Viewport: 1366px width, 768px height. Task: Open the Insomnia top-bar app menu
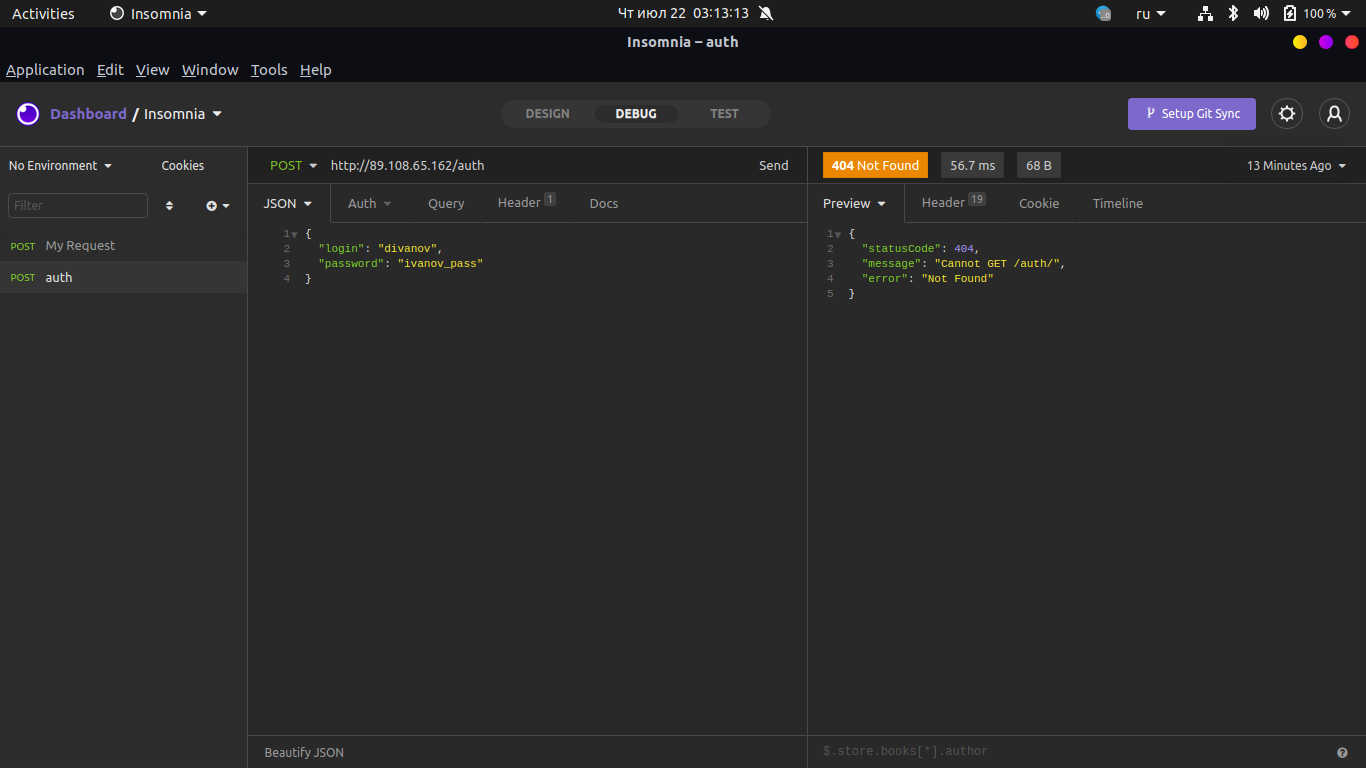(x=158, y=13)
